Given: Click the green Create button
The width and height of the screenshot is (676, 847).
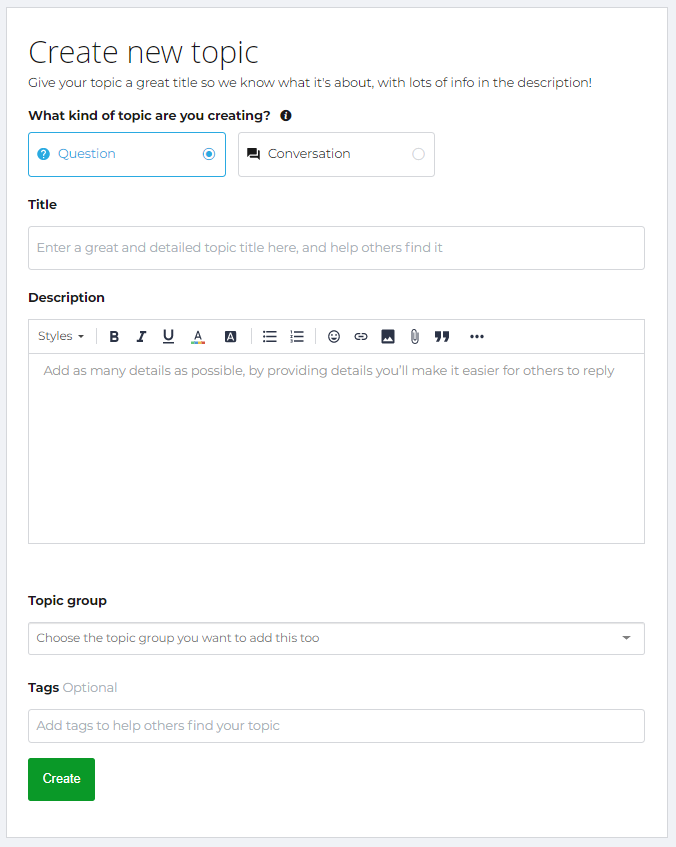Looking at the screenshot, I should point(62,779).
